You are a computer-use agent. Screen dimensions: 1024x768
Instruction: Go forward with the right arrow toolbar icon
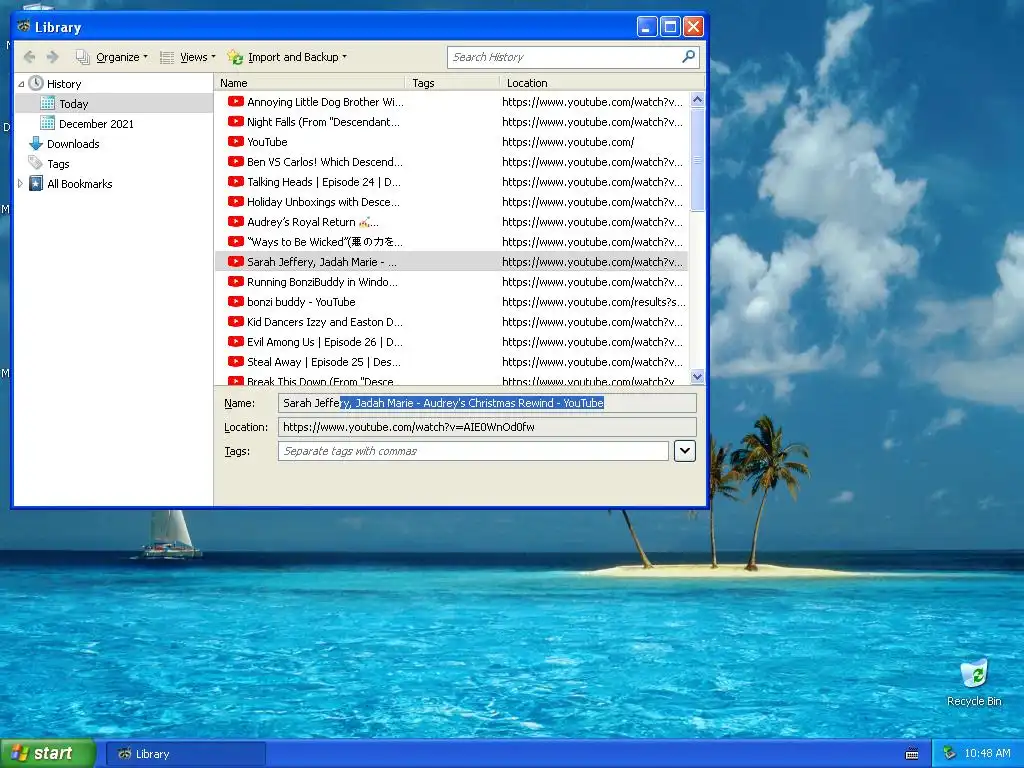click(53, 57)
